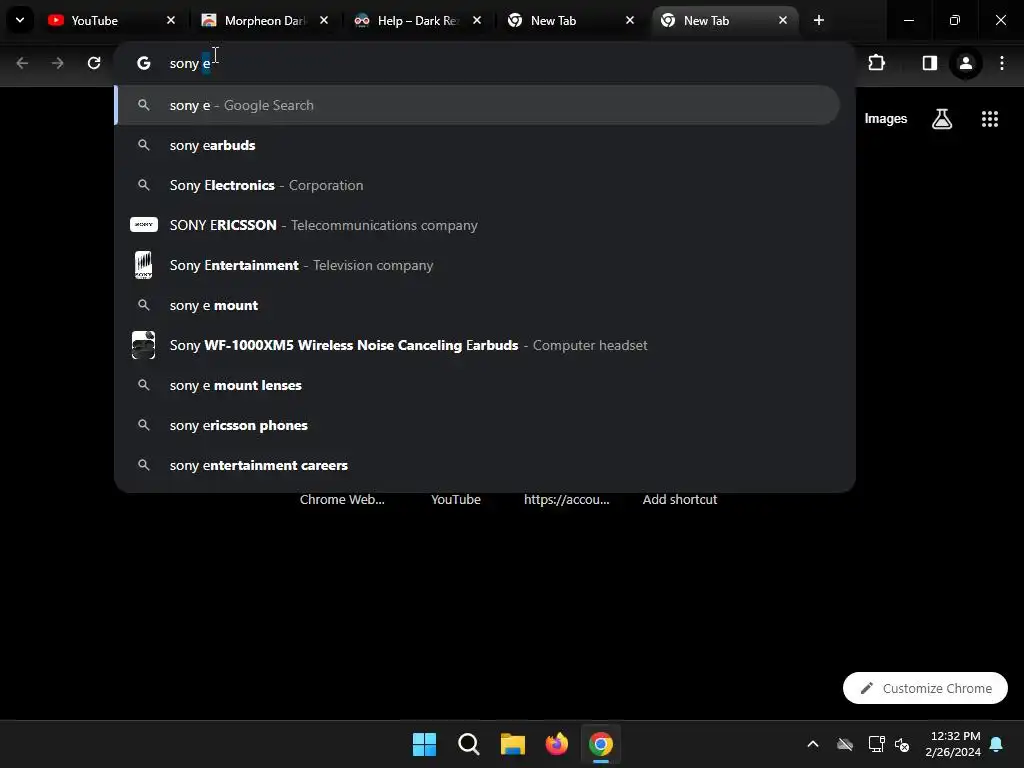1024x768 pixels.
Task: Click search icon beside 'sony e mount lenses'
Action: tap(144, 385)
